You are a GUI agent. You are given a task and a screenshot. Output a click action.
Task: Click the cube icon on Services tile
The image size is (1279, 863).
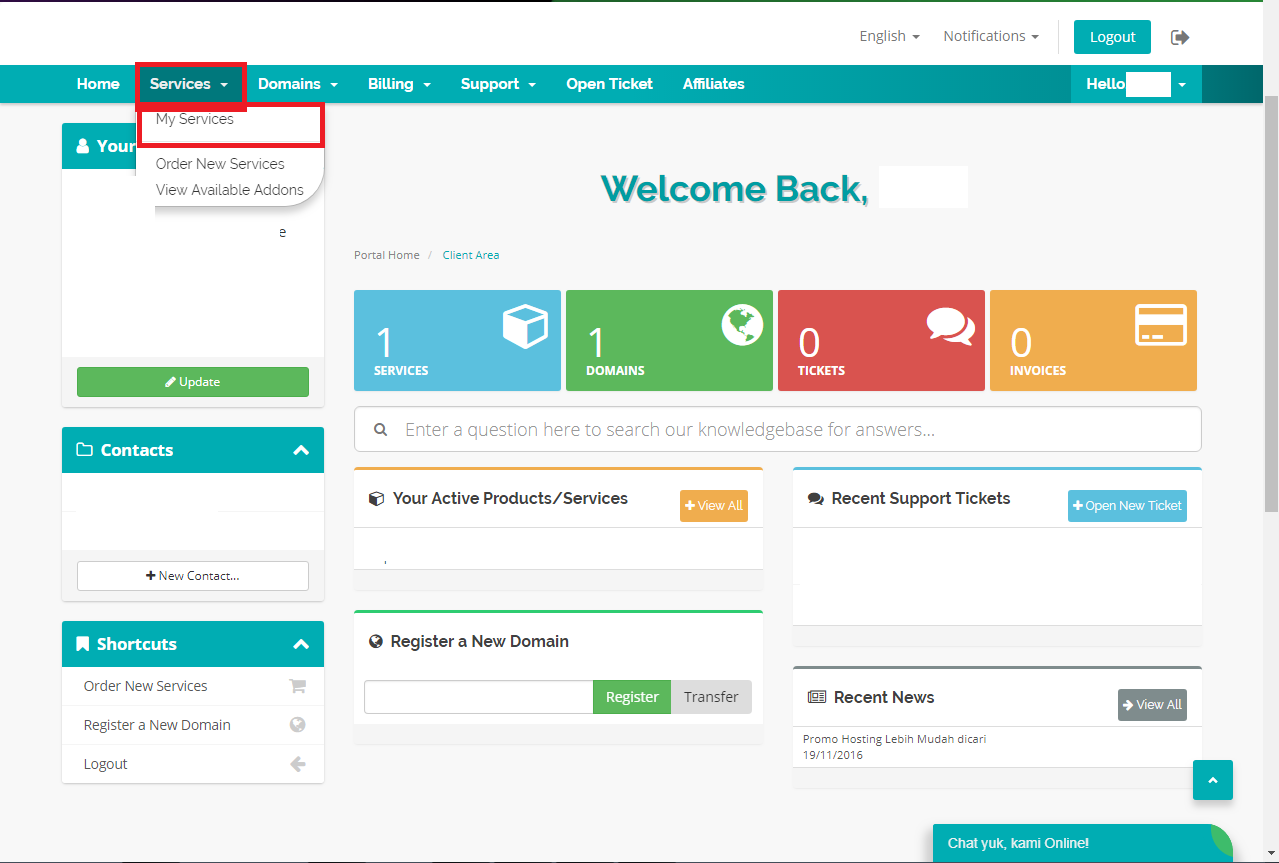tap(525, 326)
